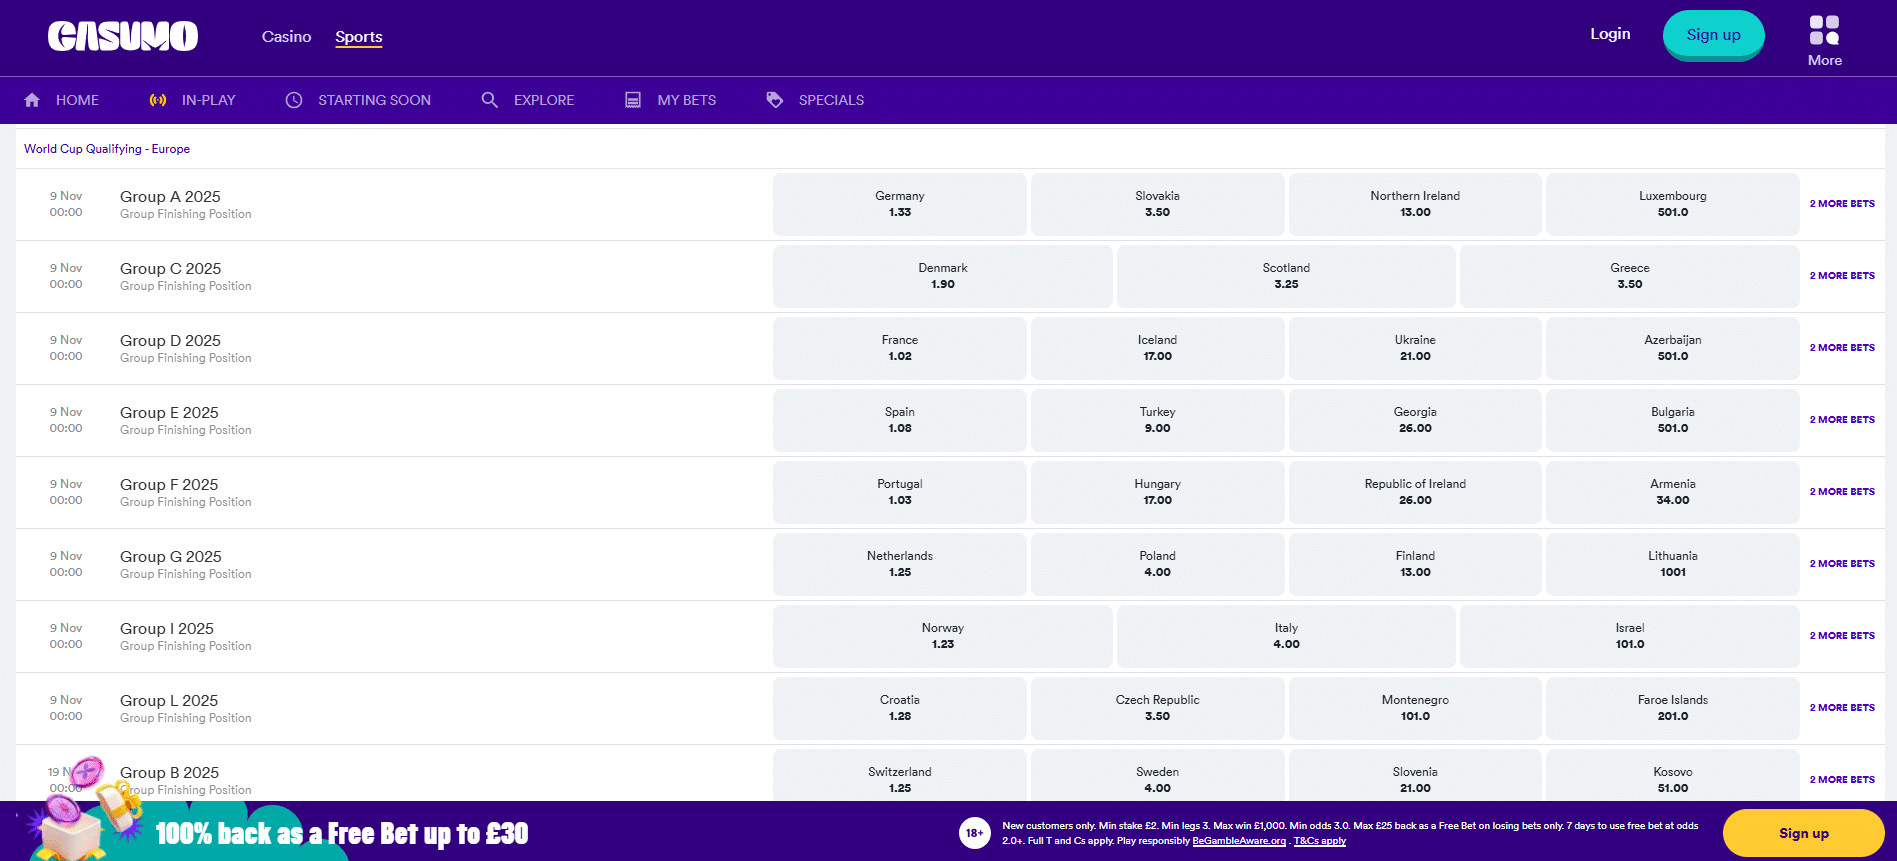
Task: Click the Casumo logo
Action: coord(123,36)
